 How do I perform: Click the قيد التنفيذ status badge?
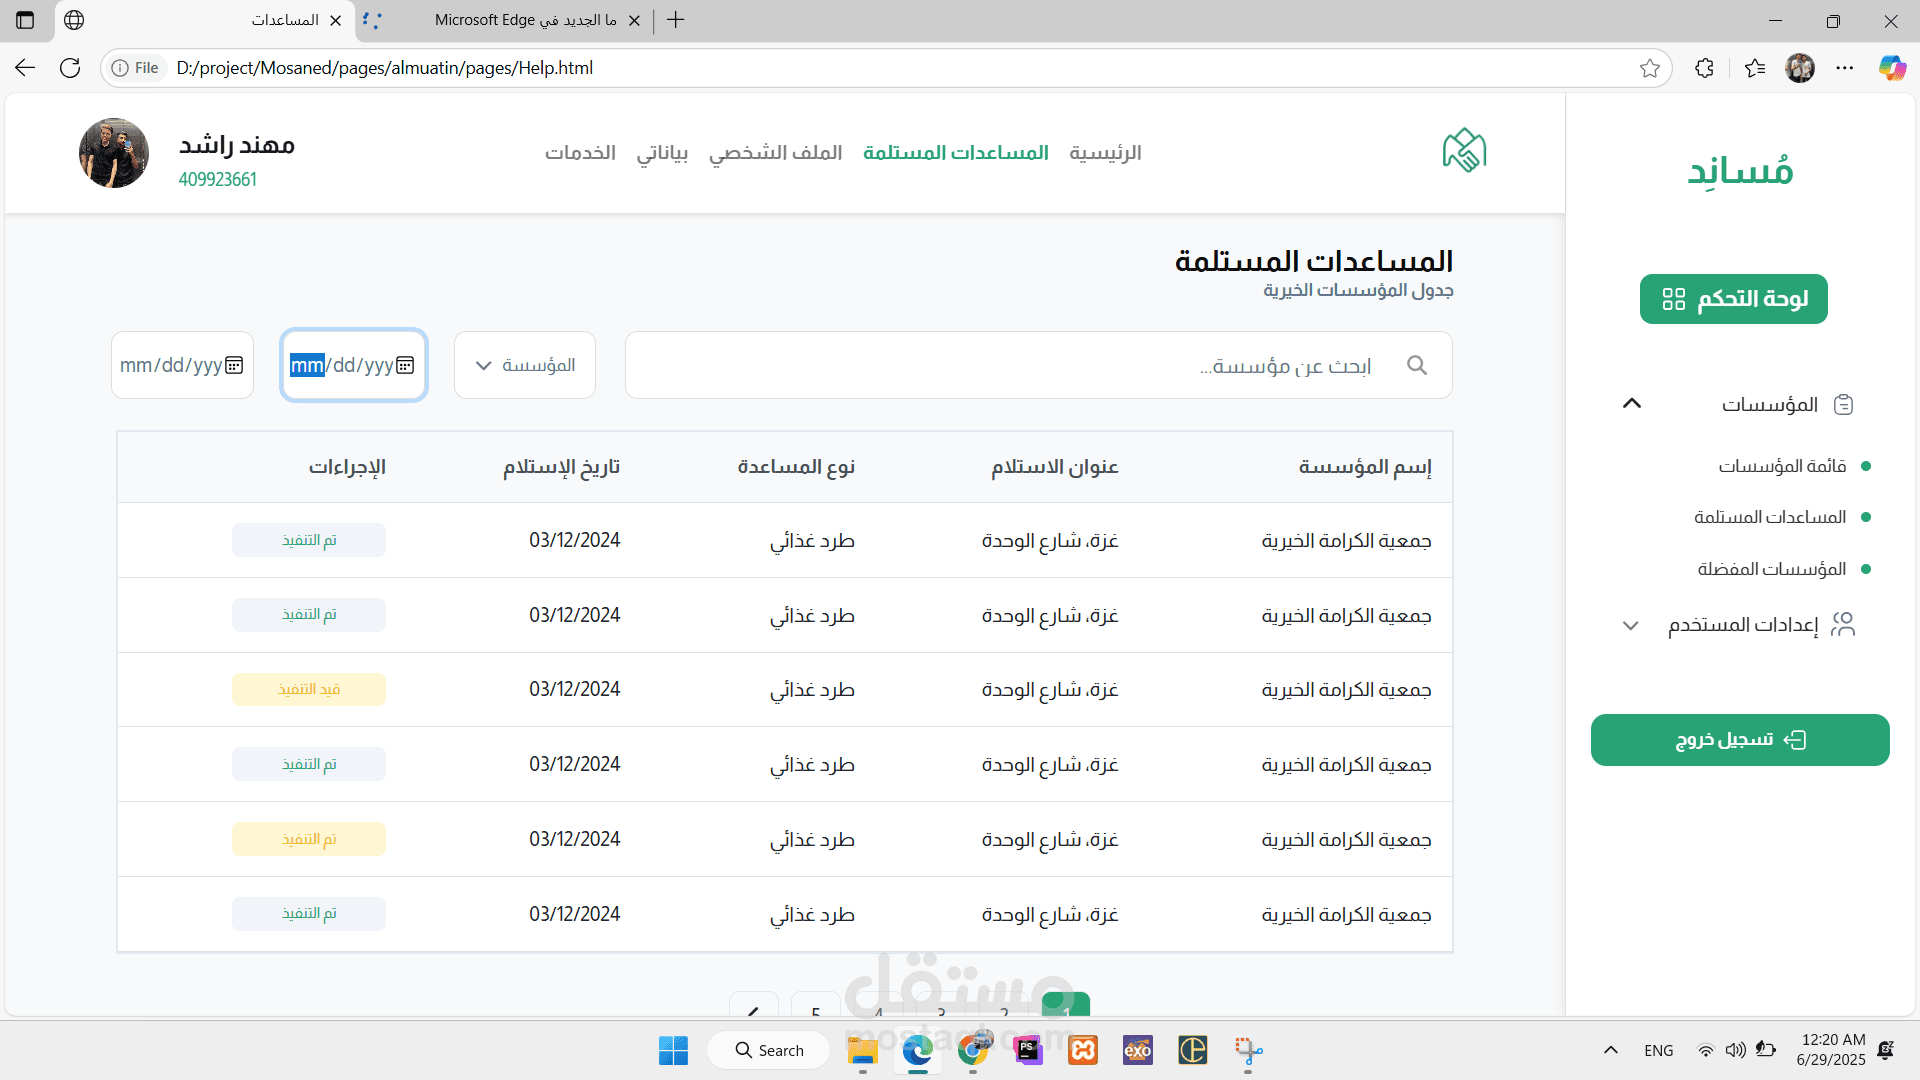pos(309,689)
